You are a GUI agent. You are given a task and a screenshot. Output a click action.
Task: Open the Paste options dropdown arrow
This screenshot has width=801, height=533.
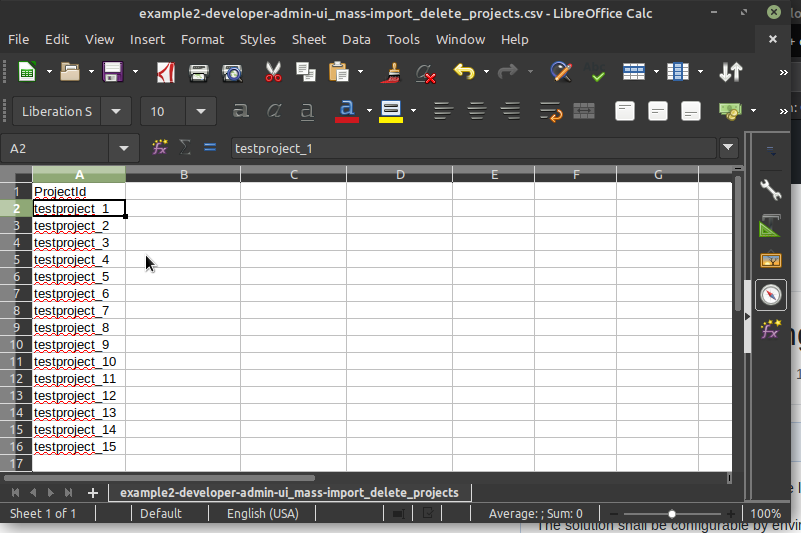tap(360, 72)
